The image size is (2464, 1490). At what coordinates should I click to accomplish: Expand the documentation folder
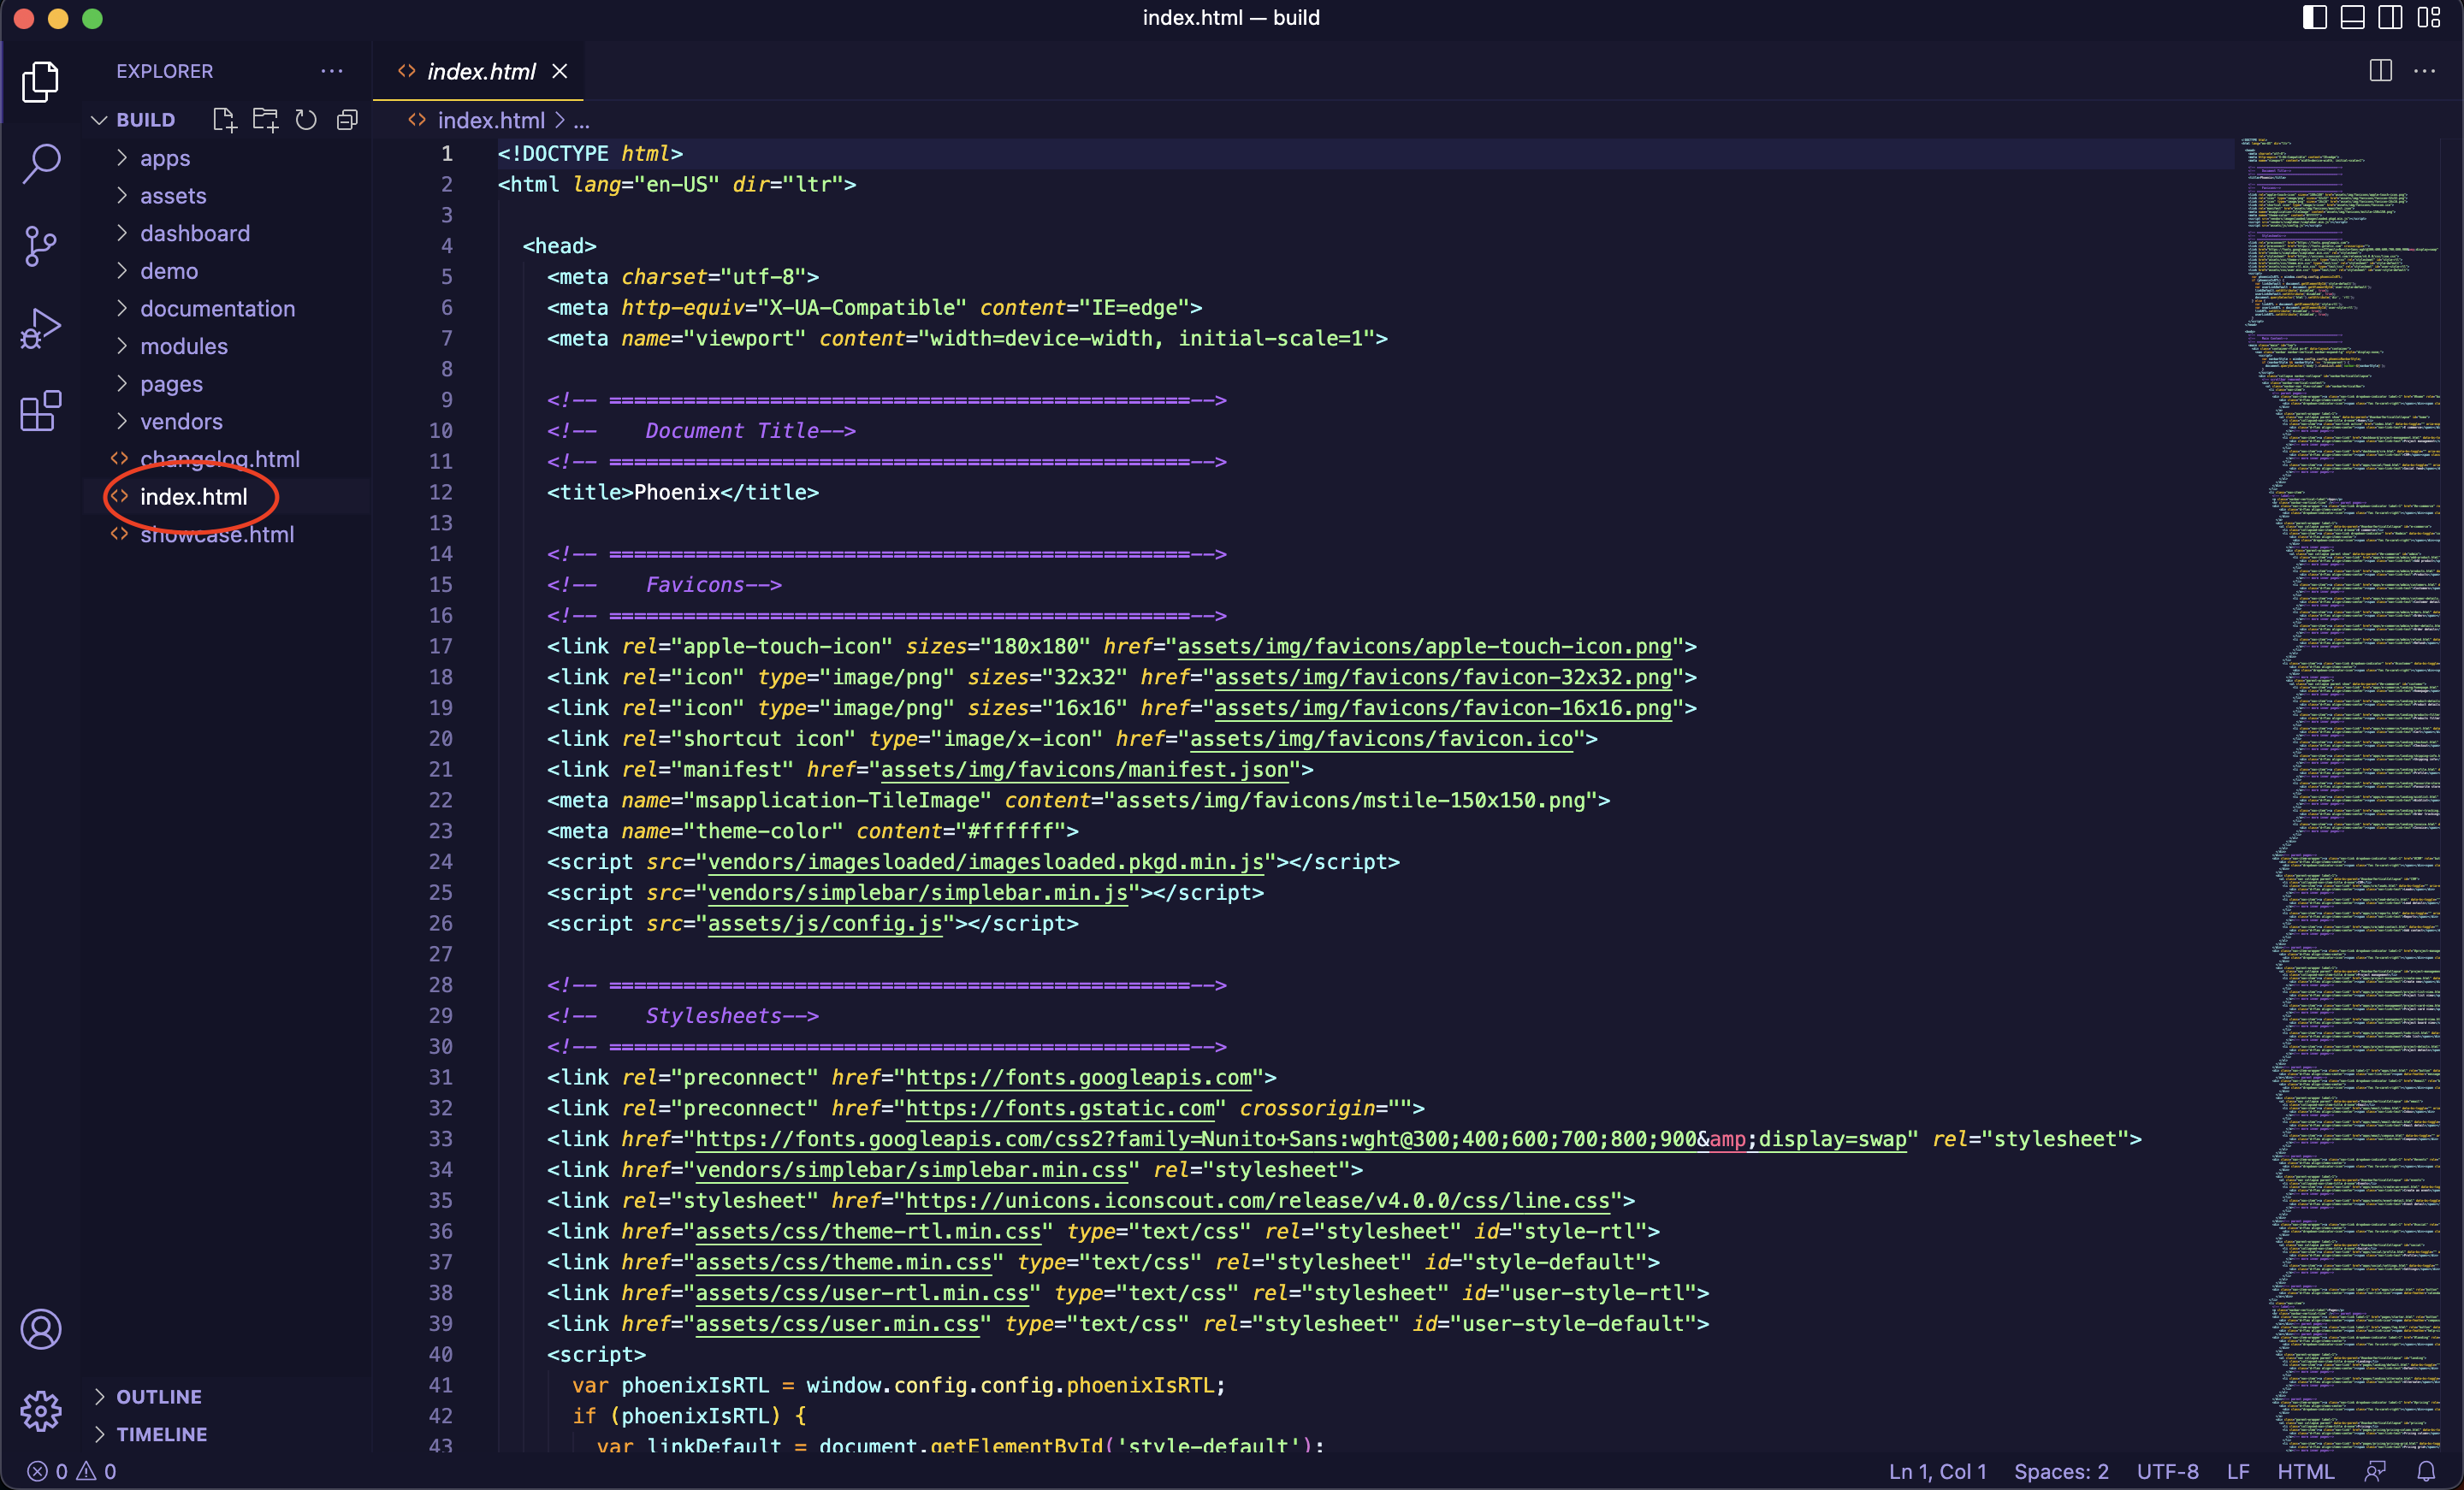click(228, 309)
